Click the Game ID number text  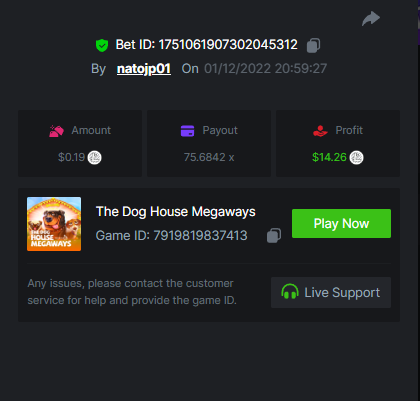(x=200, y=236)
